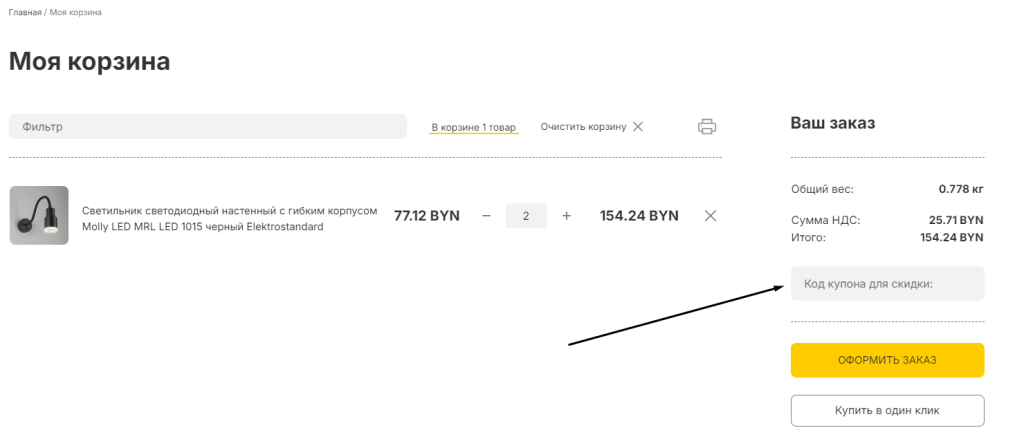Focus the Фильтр search field

[x=207, y=127]
